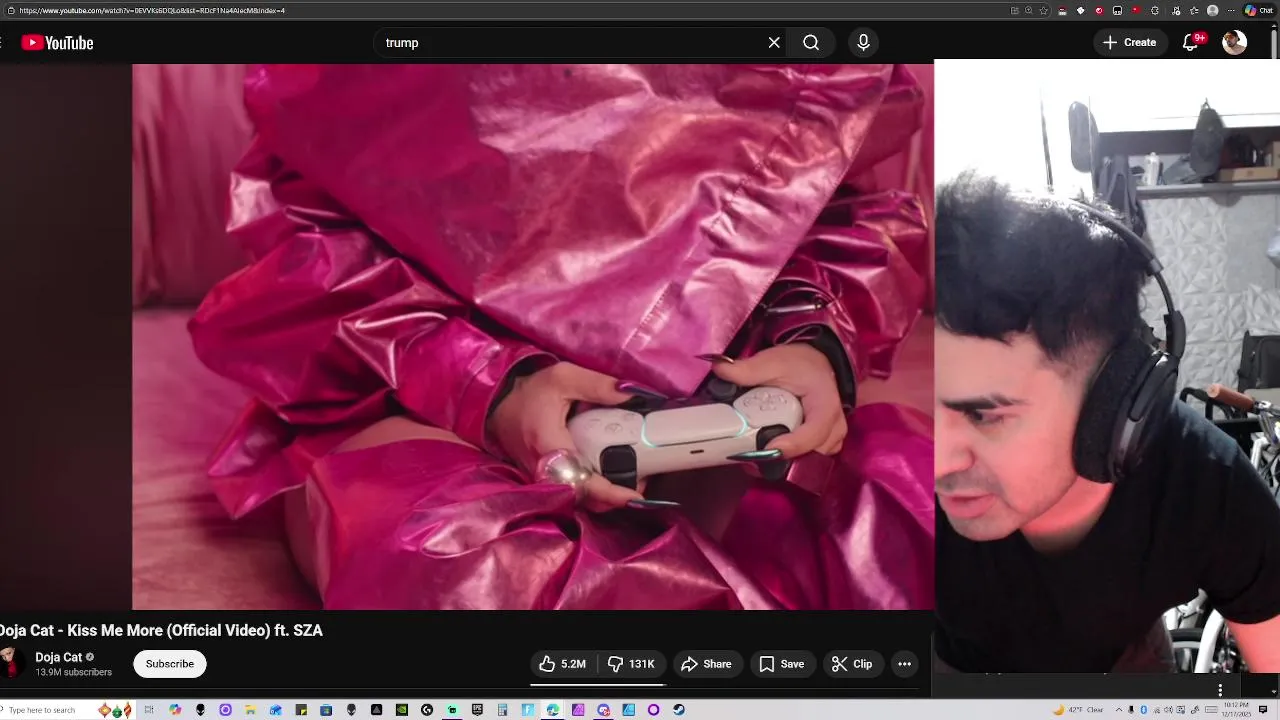Screen dimensions: 1280x720
Task: Show hidden system tray icons chevron
Action: 1119,710
